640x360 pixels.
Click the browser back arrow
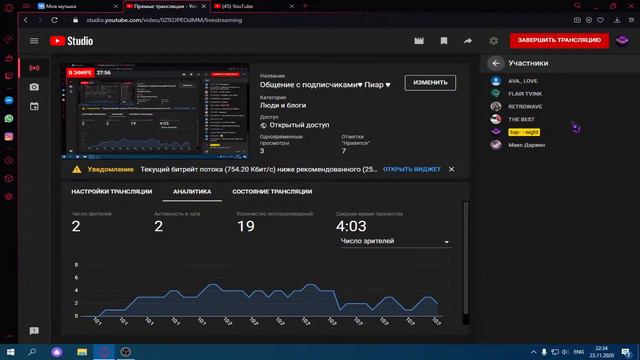(x=26, y=20)
